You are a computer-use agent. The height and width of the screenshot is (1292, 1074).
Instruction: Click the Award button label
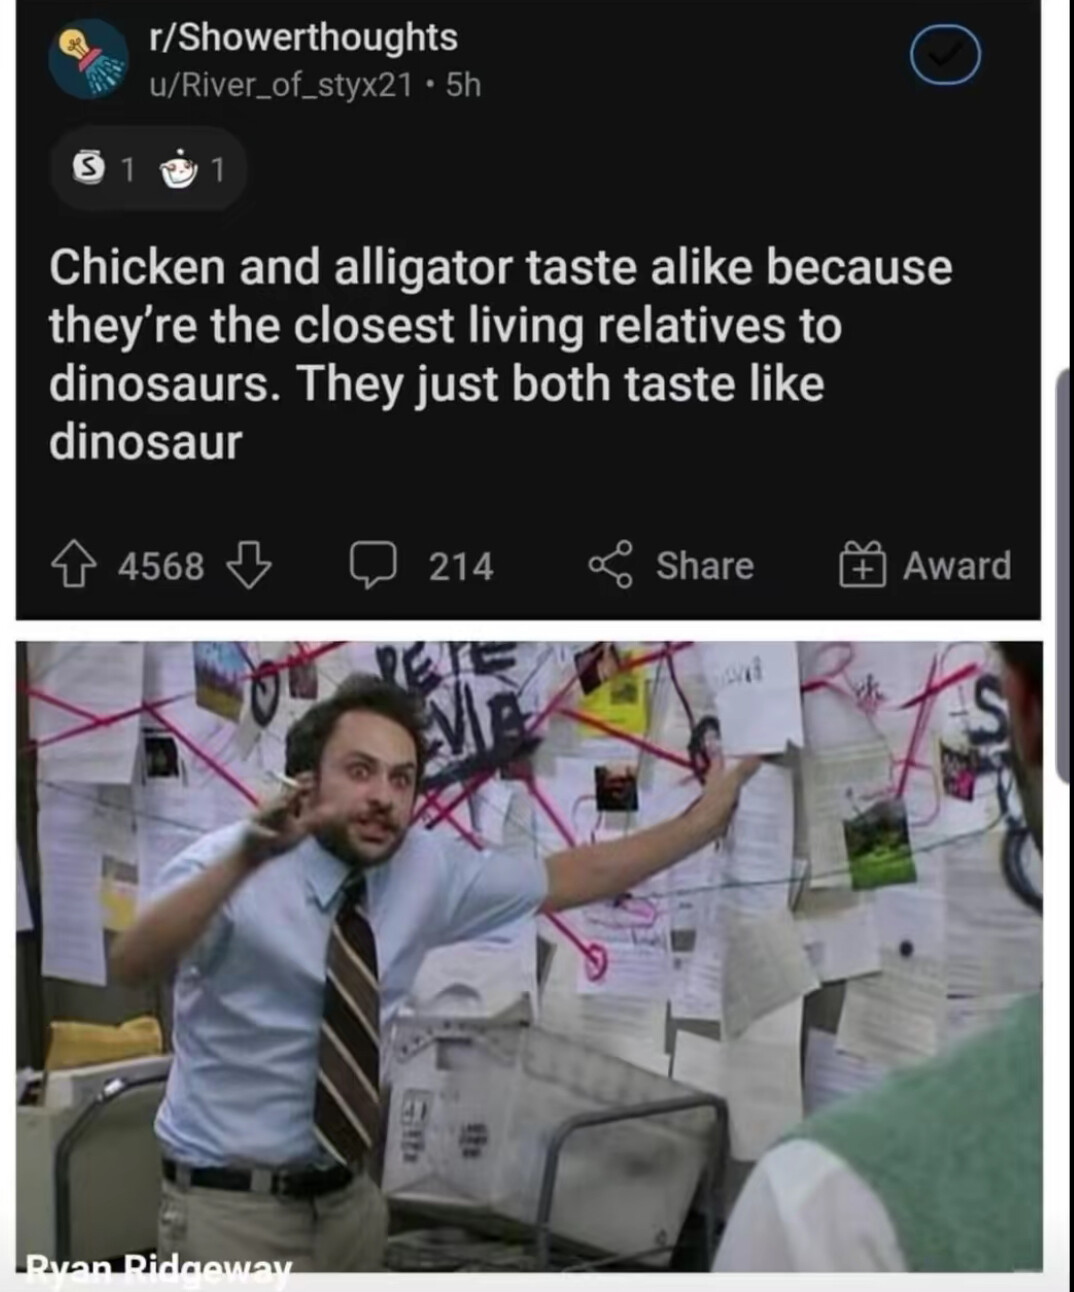957,565
